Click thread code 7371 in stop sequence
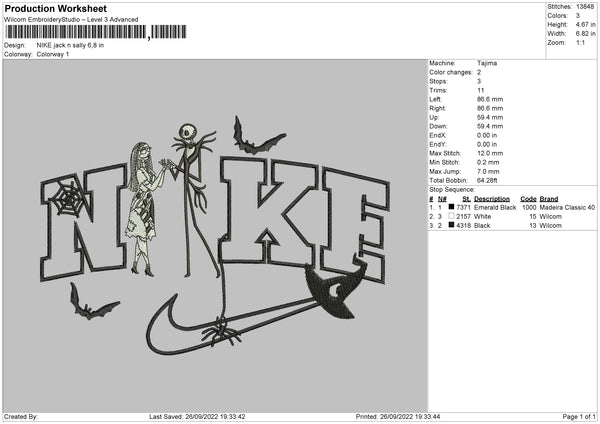The height and width of the screenshot is (424, 600). click(x=463, y=207)
